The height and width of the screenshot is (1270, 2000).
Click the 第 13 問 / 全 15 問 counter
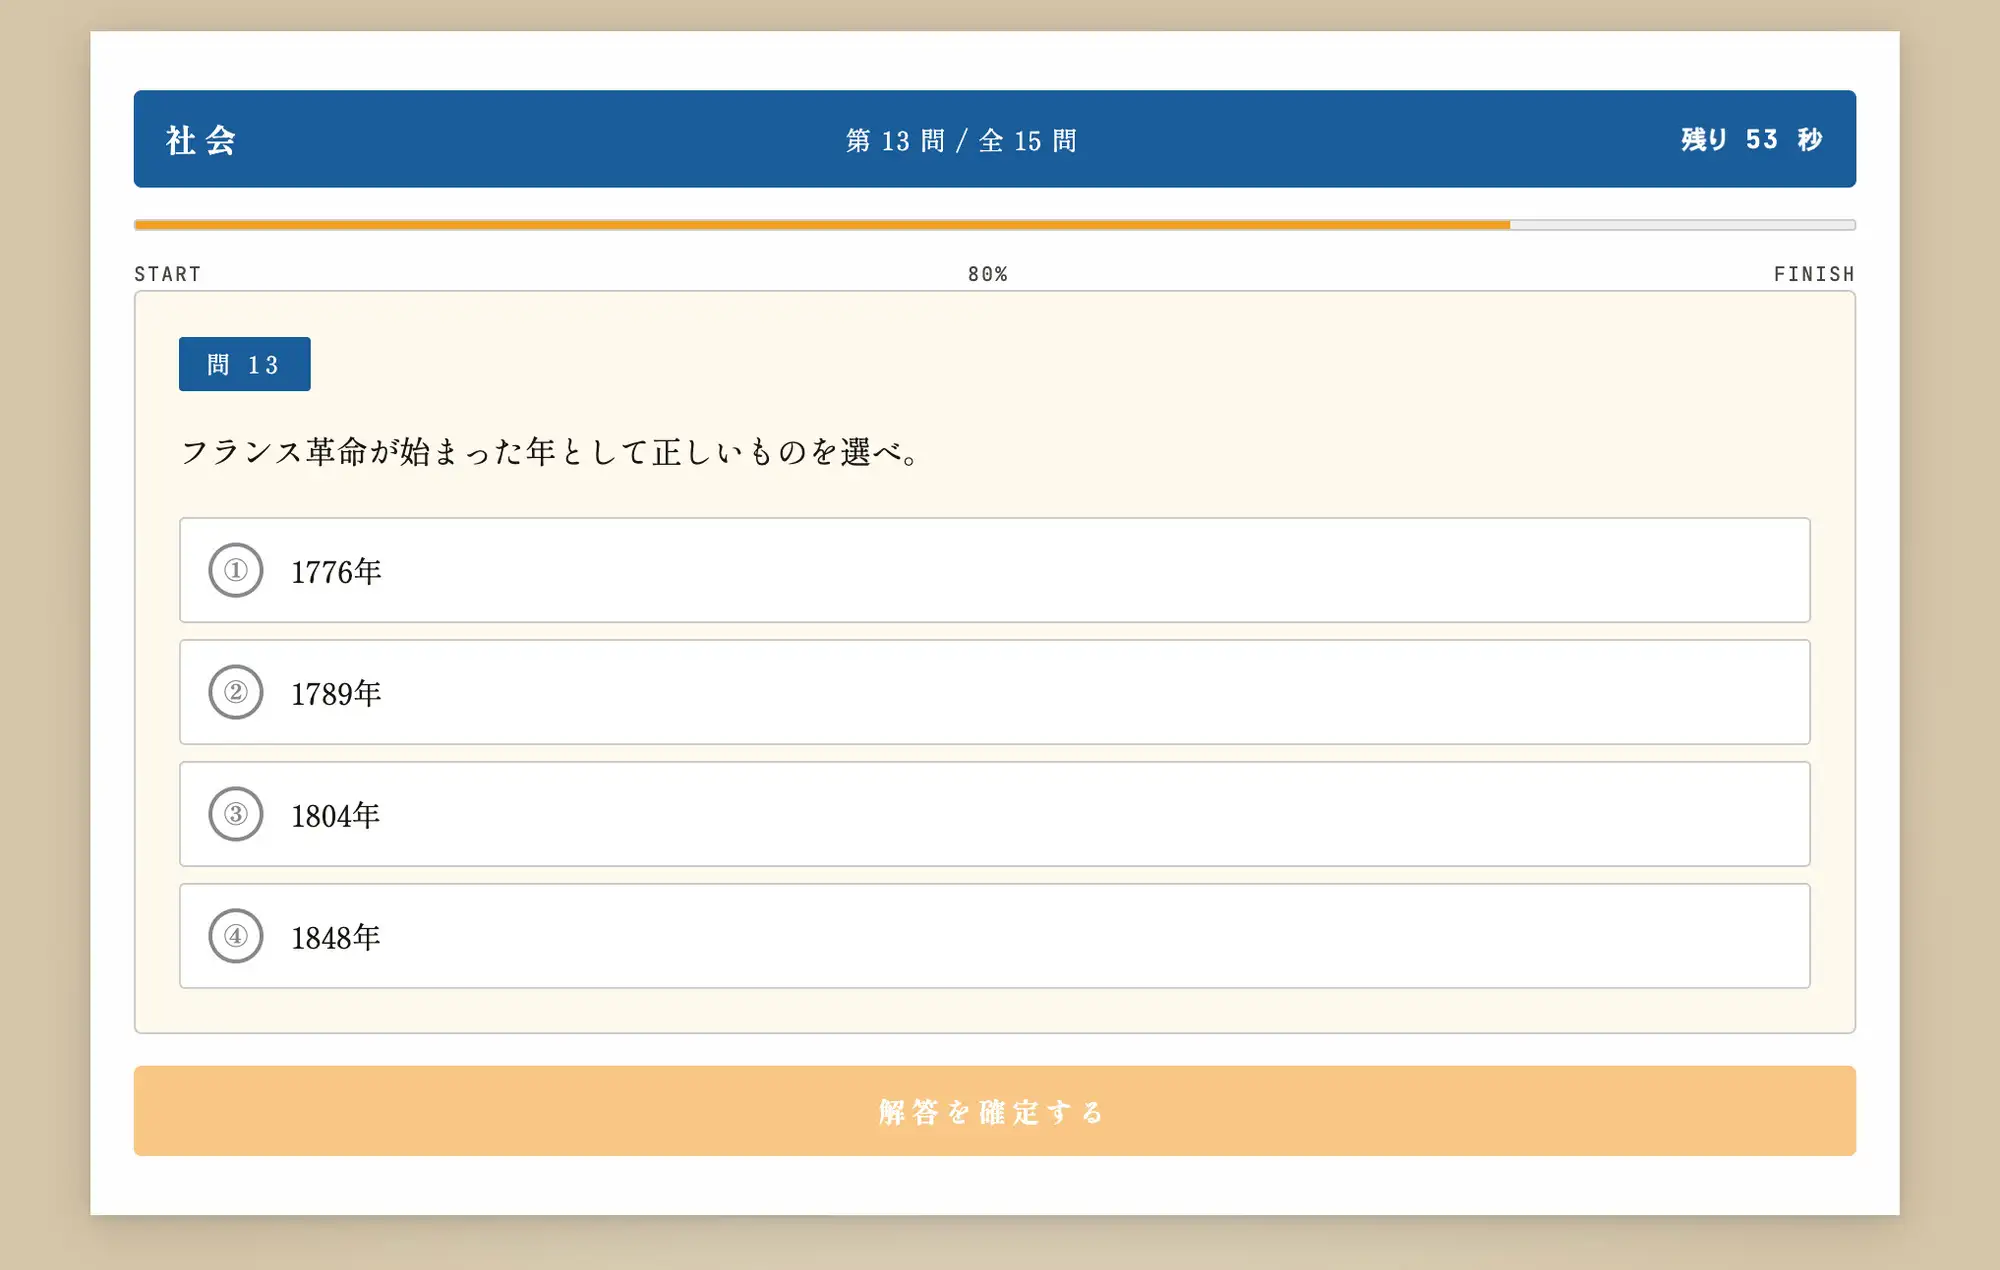click(x=961, y=140)
